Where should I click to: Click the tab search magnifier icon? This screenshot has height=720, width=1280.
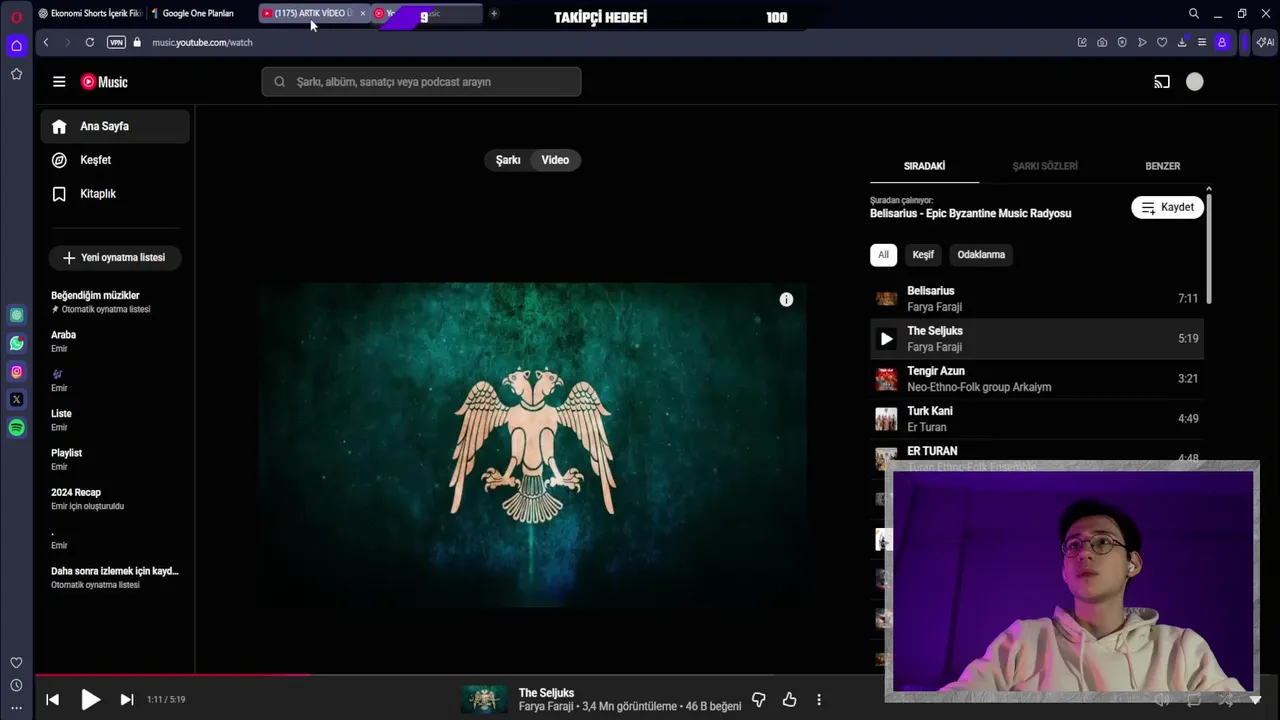click(1193, 14)
